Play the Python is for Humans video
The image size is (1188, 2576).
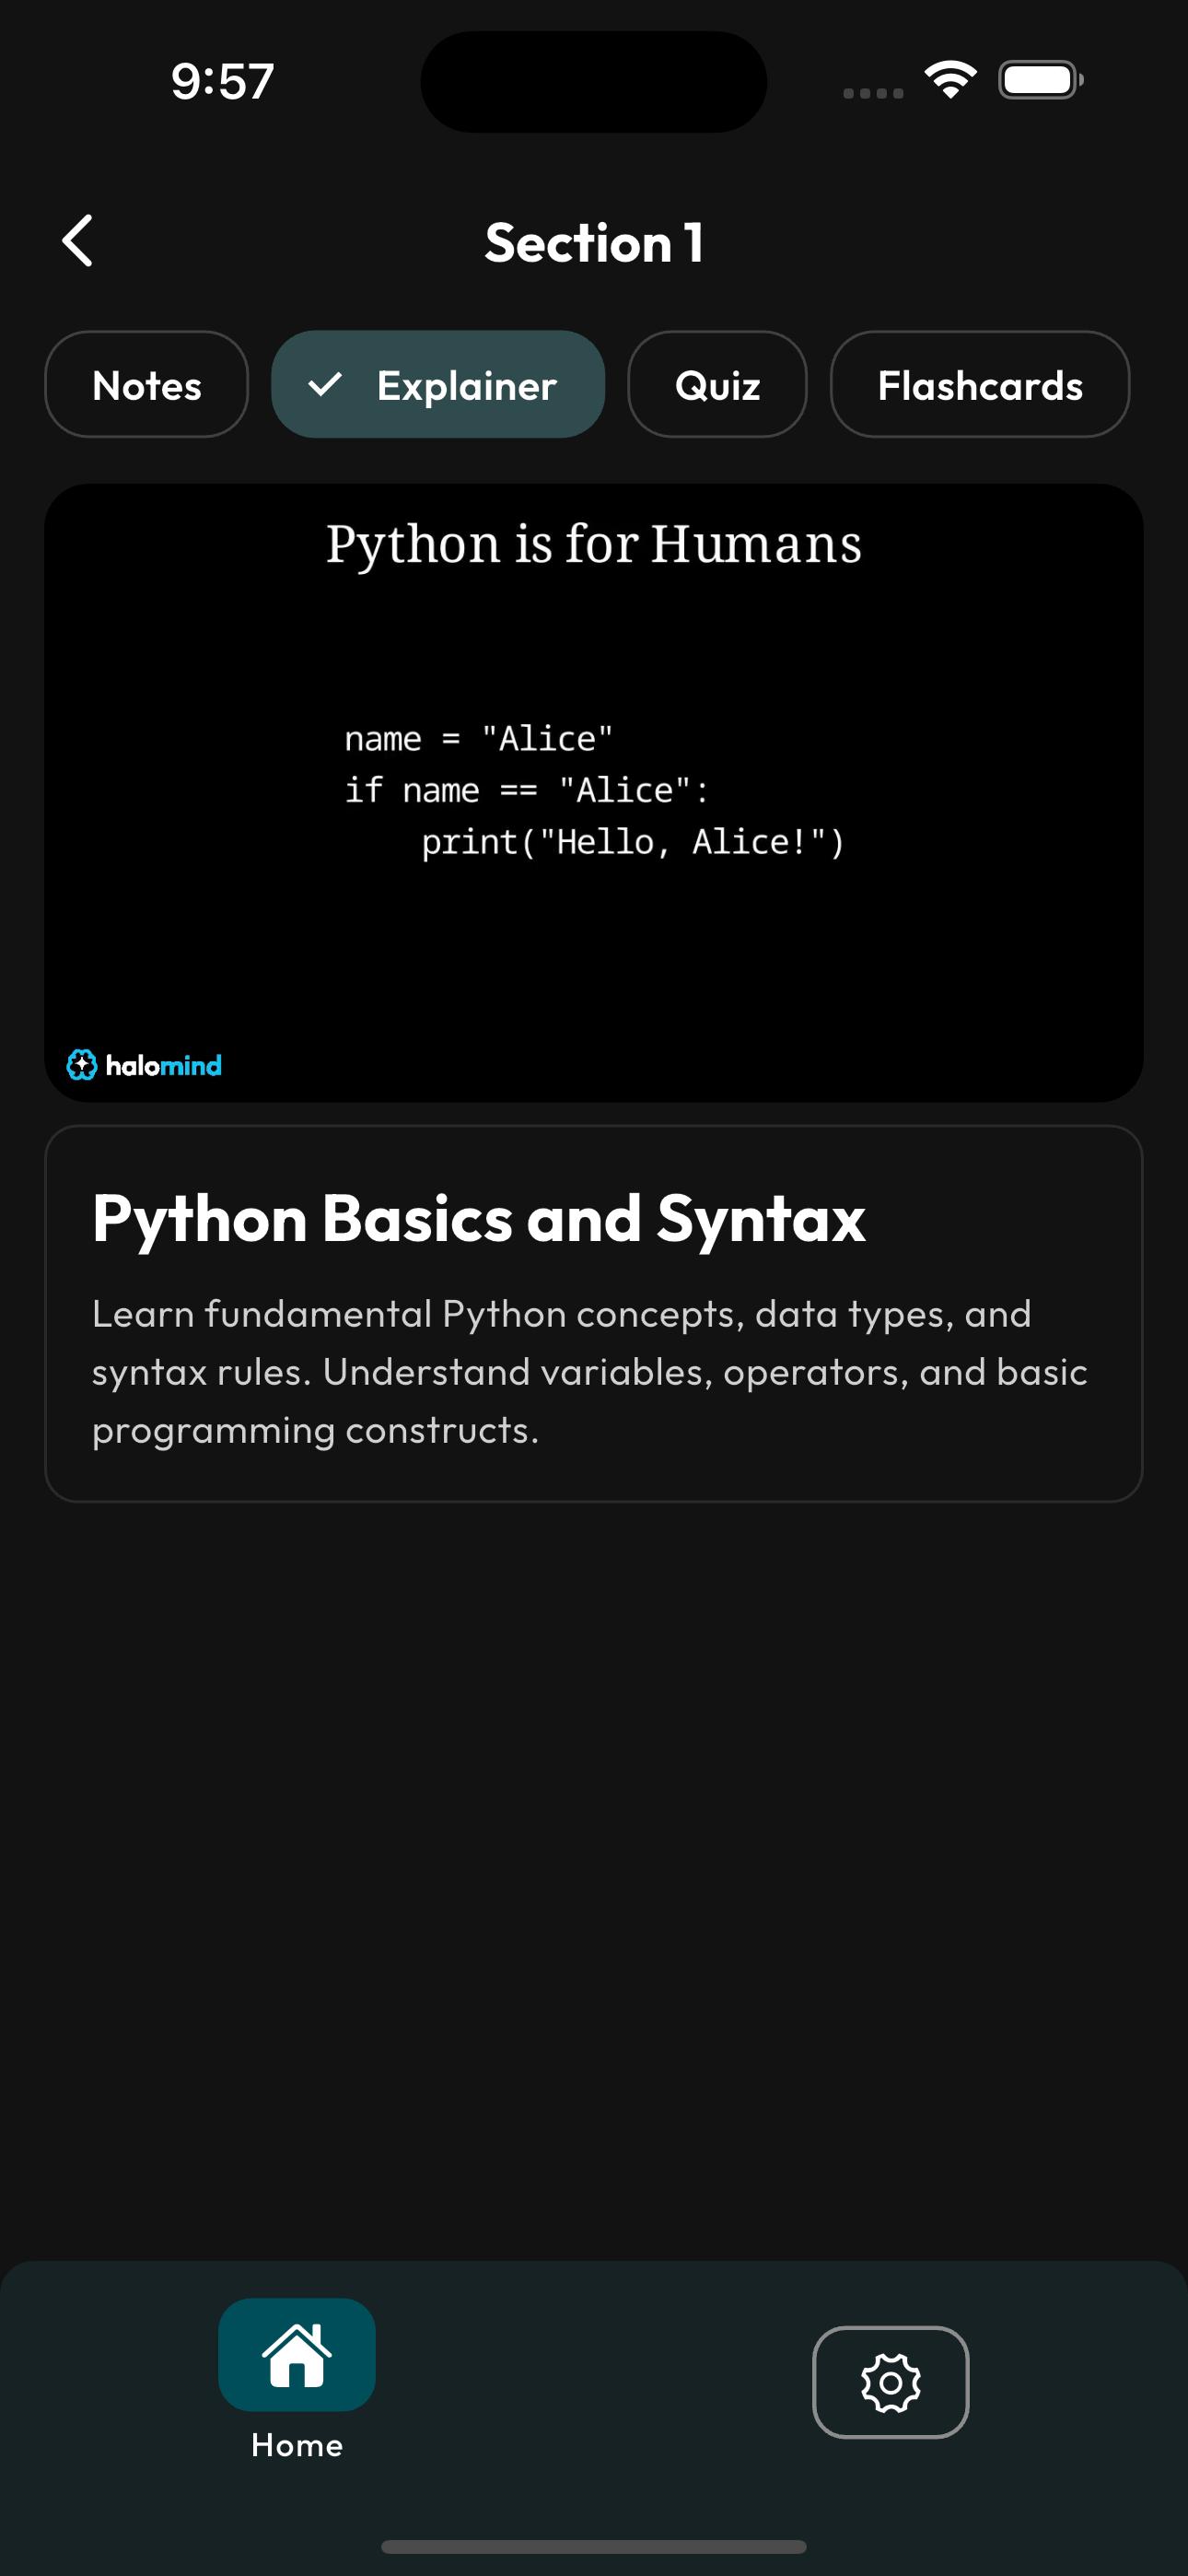click(594, 793)
